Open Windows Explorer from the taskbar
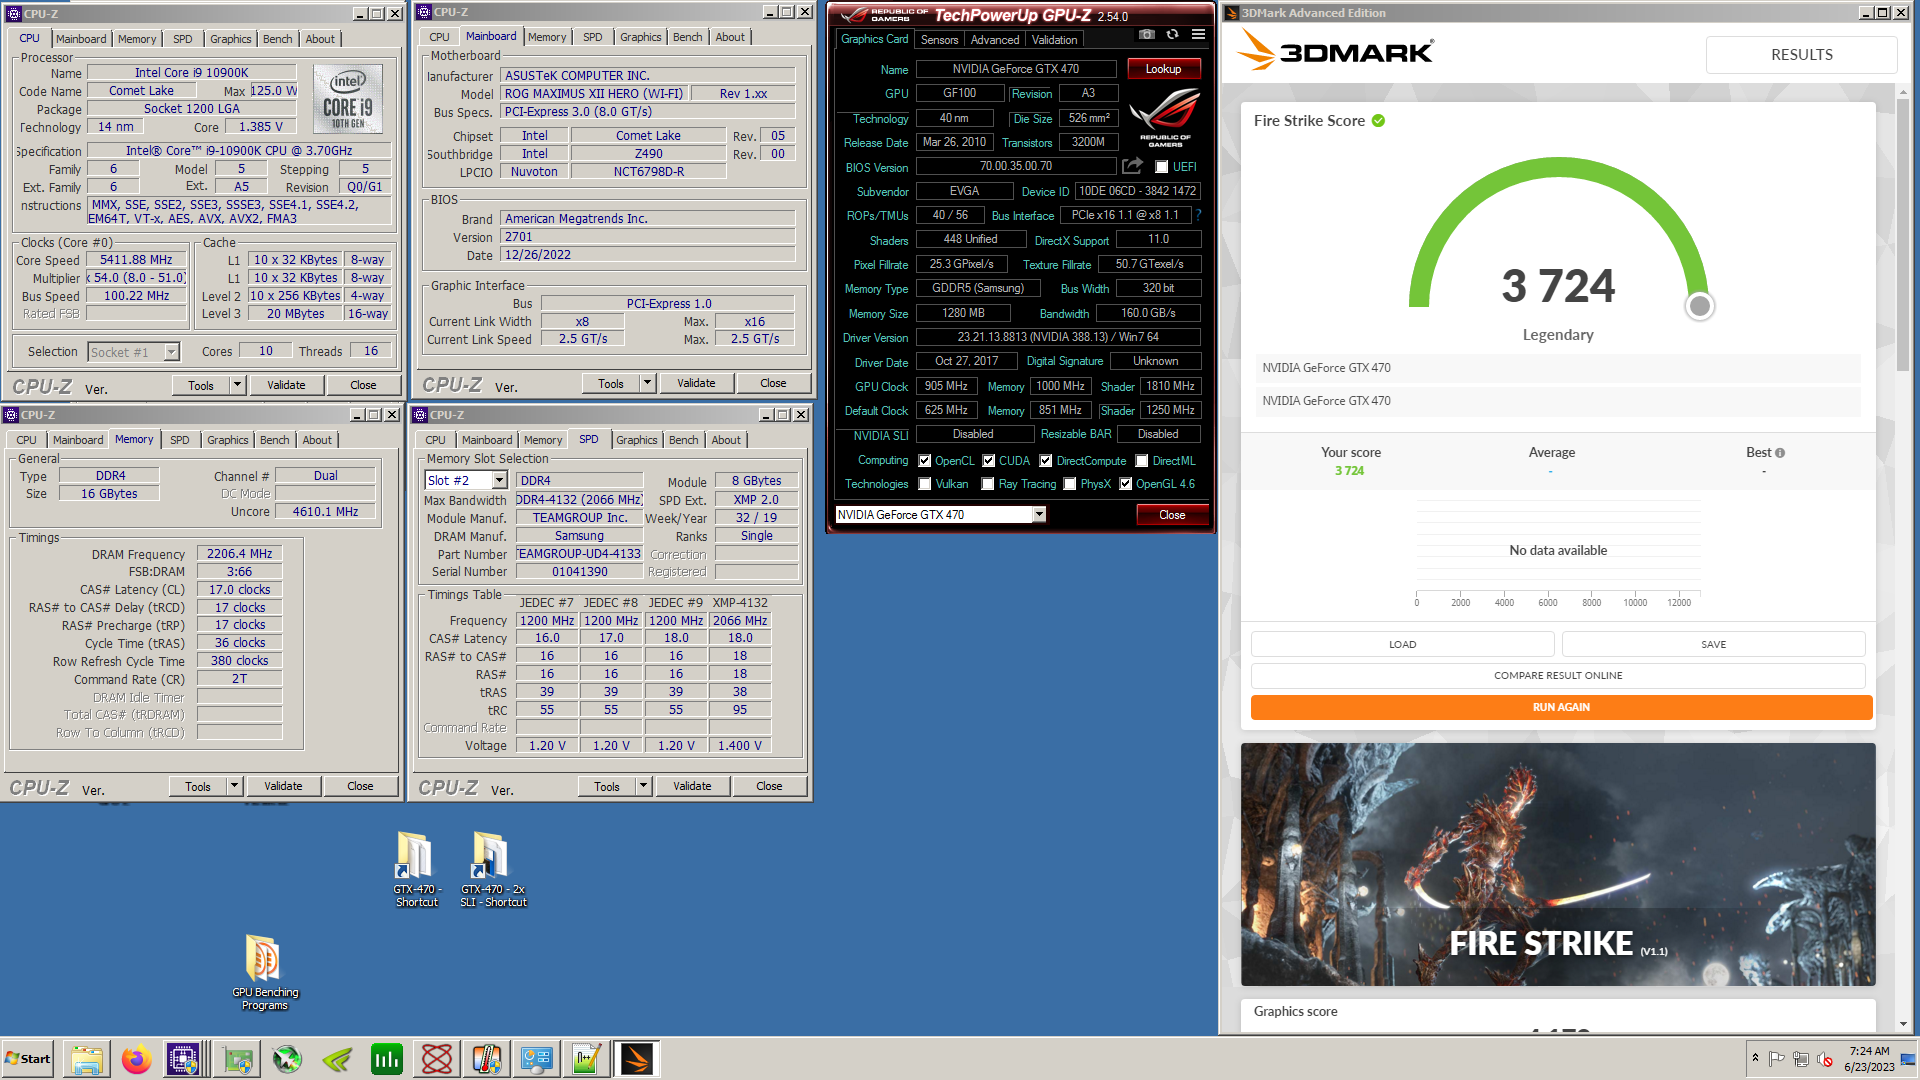Screen dimensions: 1920x1080 pos(87,1059)
